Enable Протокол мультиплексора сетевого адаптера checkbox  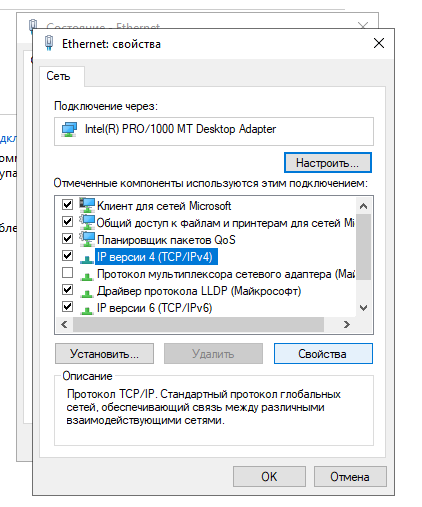[67, 272]
